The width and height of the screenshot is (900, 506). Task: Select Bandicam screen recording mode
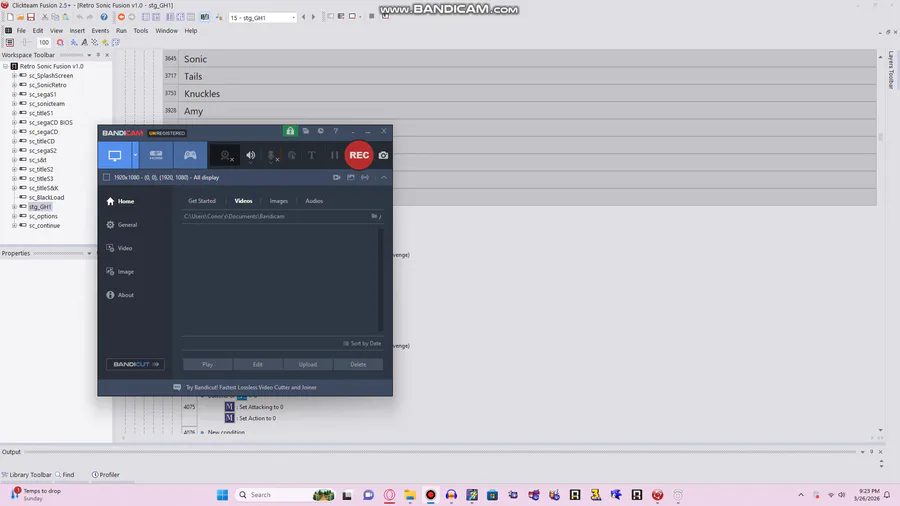click(x=115, y=155)
